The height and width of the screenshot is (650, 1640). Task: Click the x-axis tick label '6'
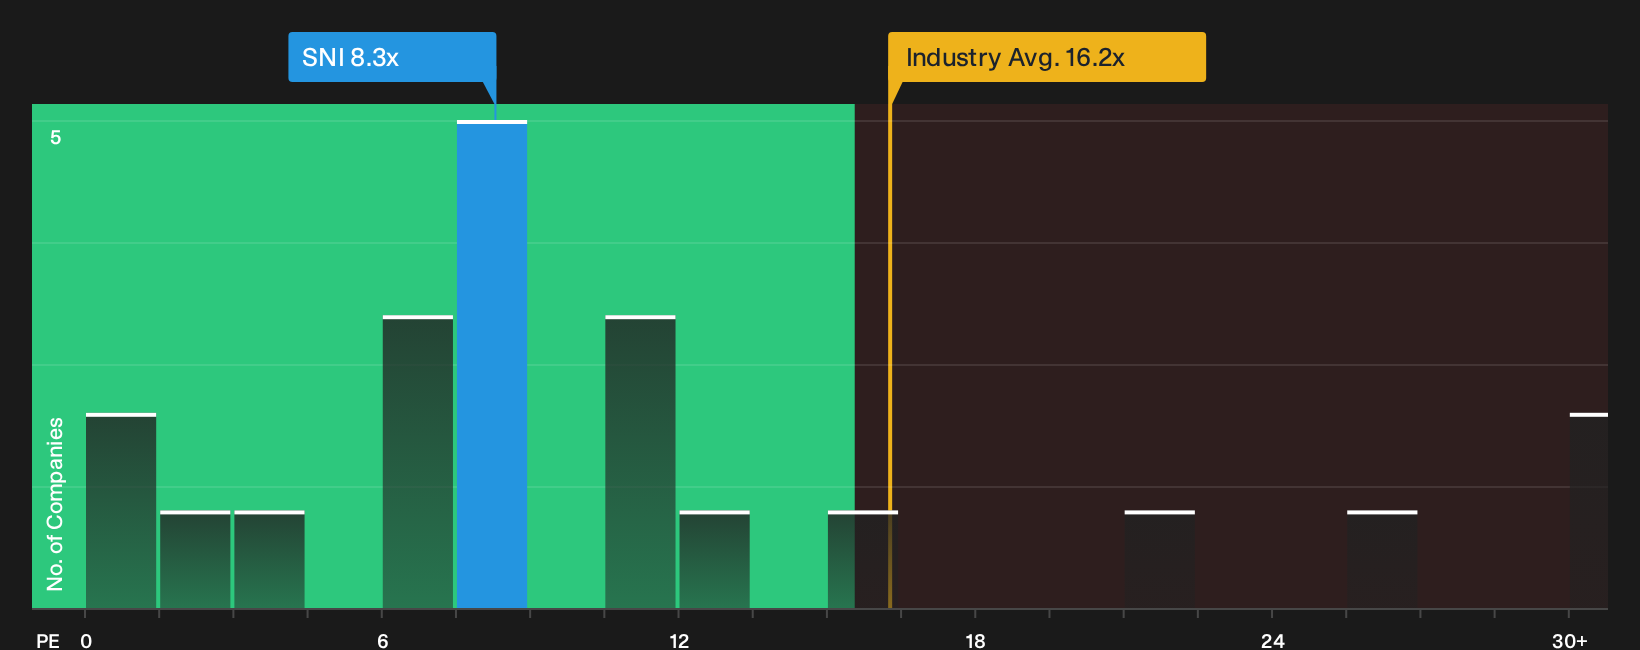click(382, 640)
